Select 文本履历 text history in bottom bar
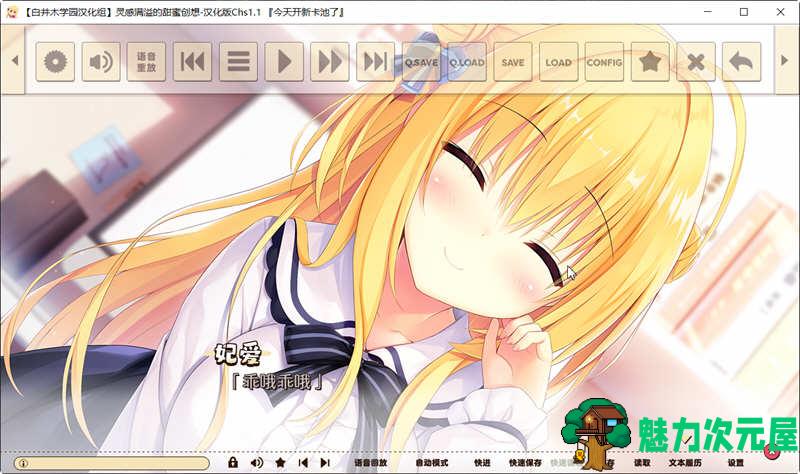This screenshot has width=800, height=474. 685,463
